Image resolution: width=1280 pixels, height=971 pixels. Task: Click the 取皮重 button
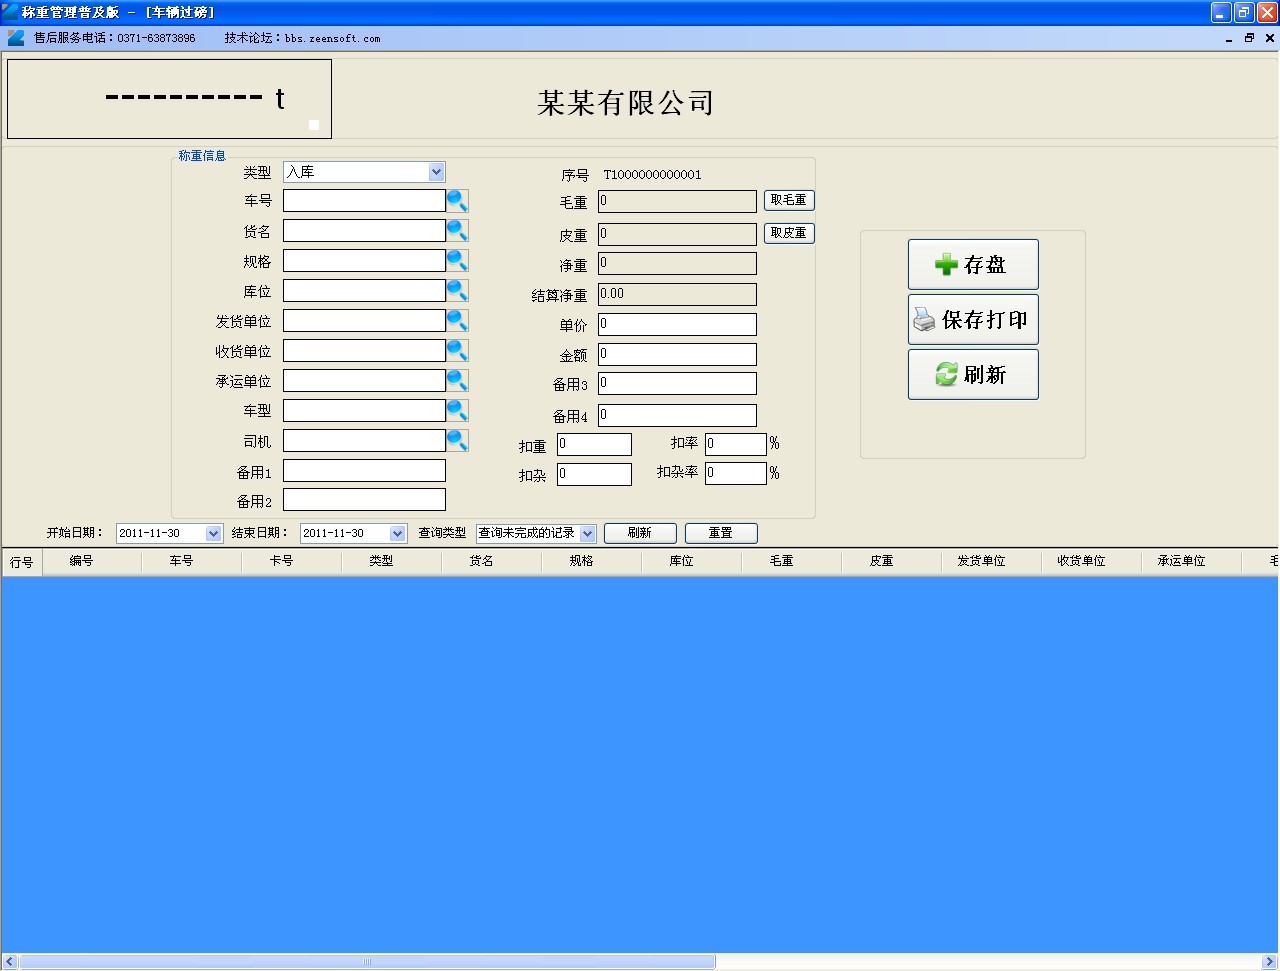tap(789, 233)
